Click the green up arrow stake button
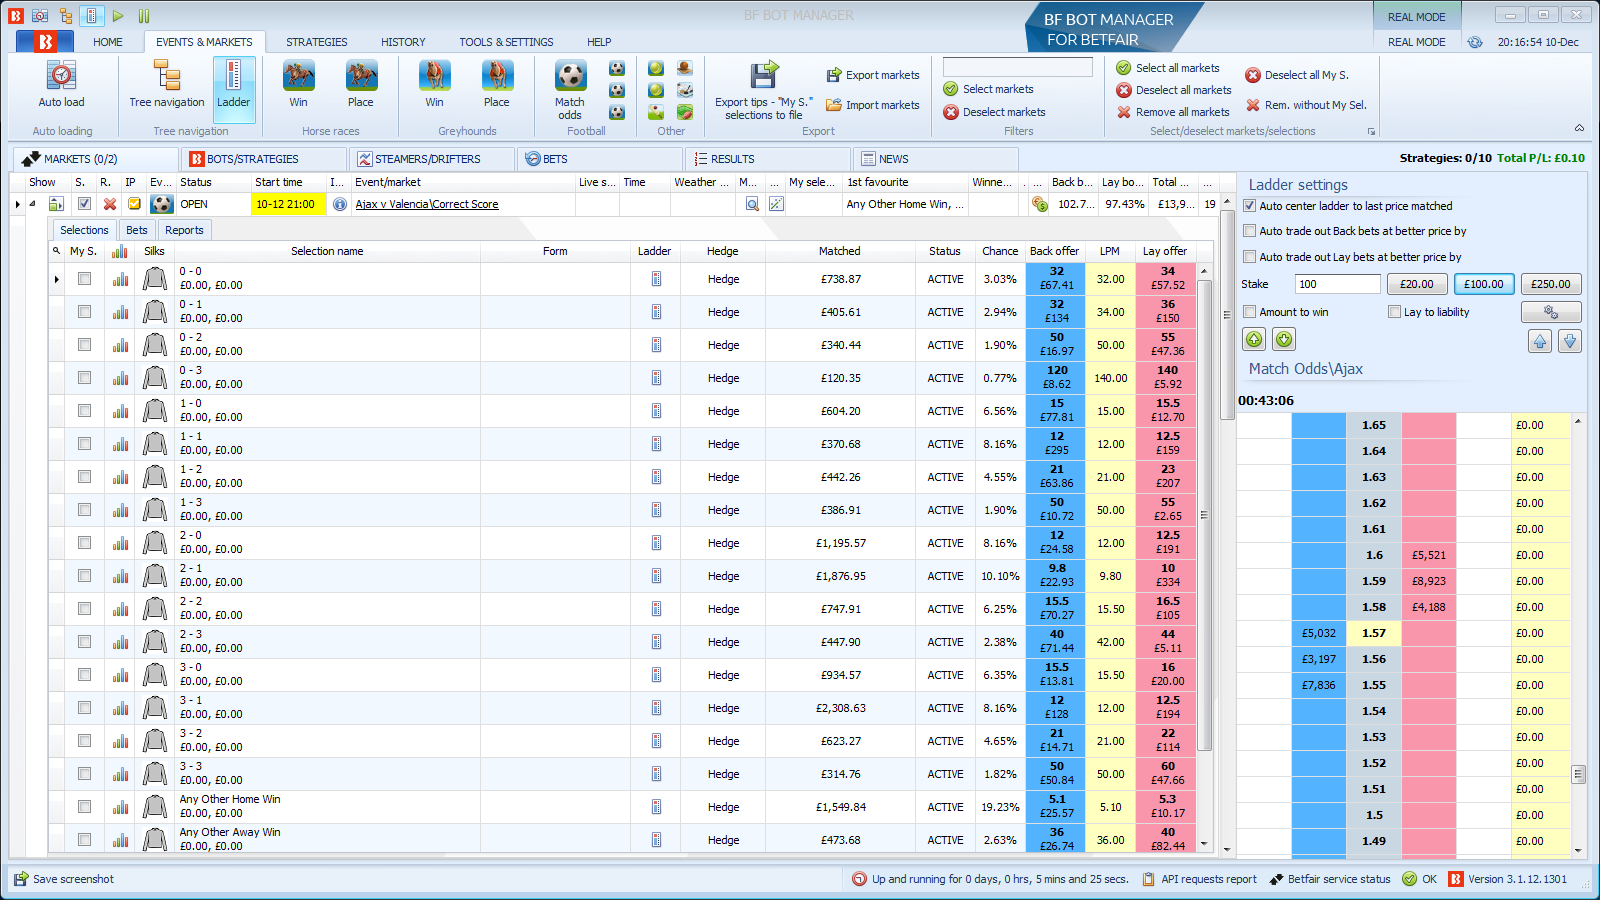This screenshot has height=900, width=1600. pyautogui.click(x=1254, y=340)
